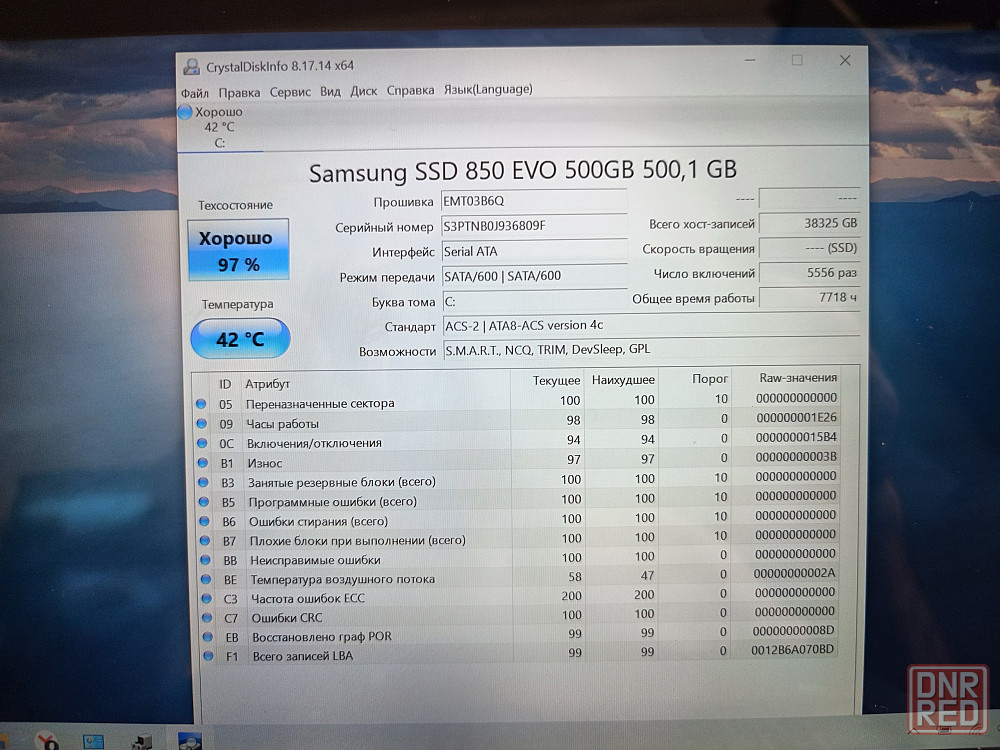
Task: Click the Серийный номер field
Action: click(534, 226)
